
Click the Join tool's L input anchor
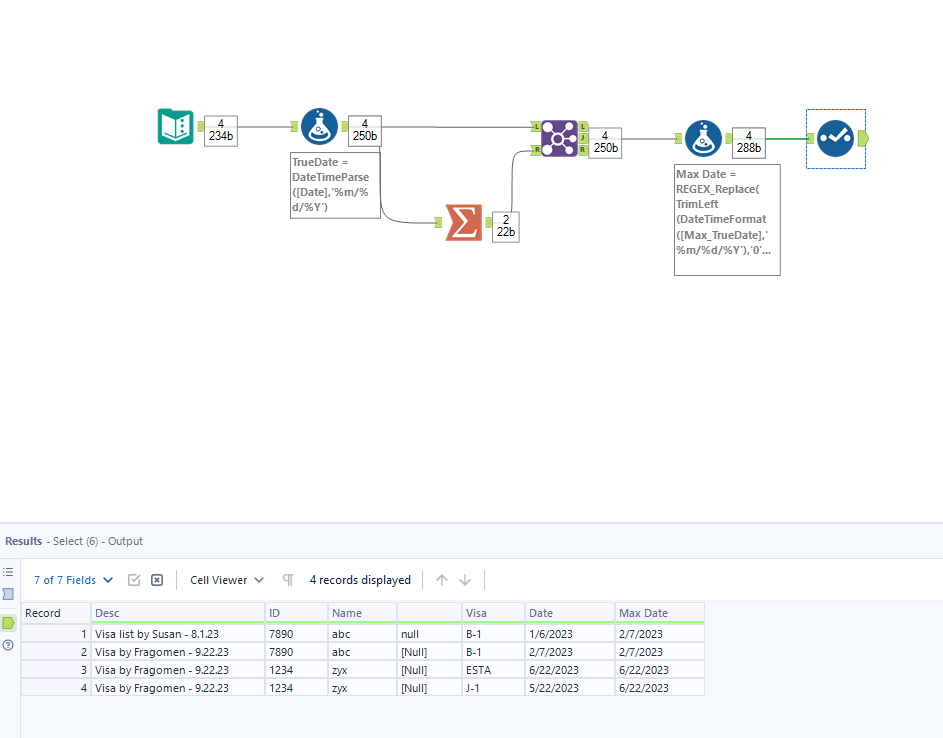point(536,127)
